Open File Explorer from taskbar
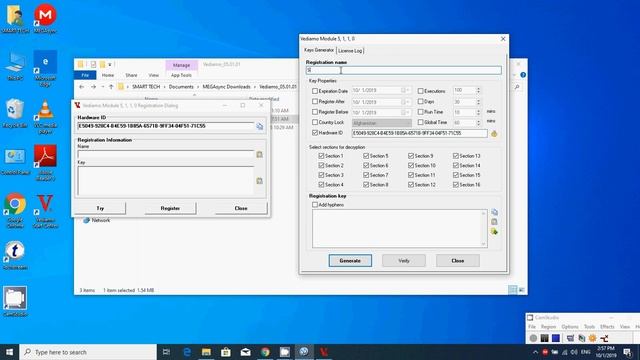 [206, 352]
